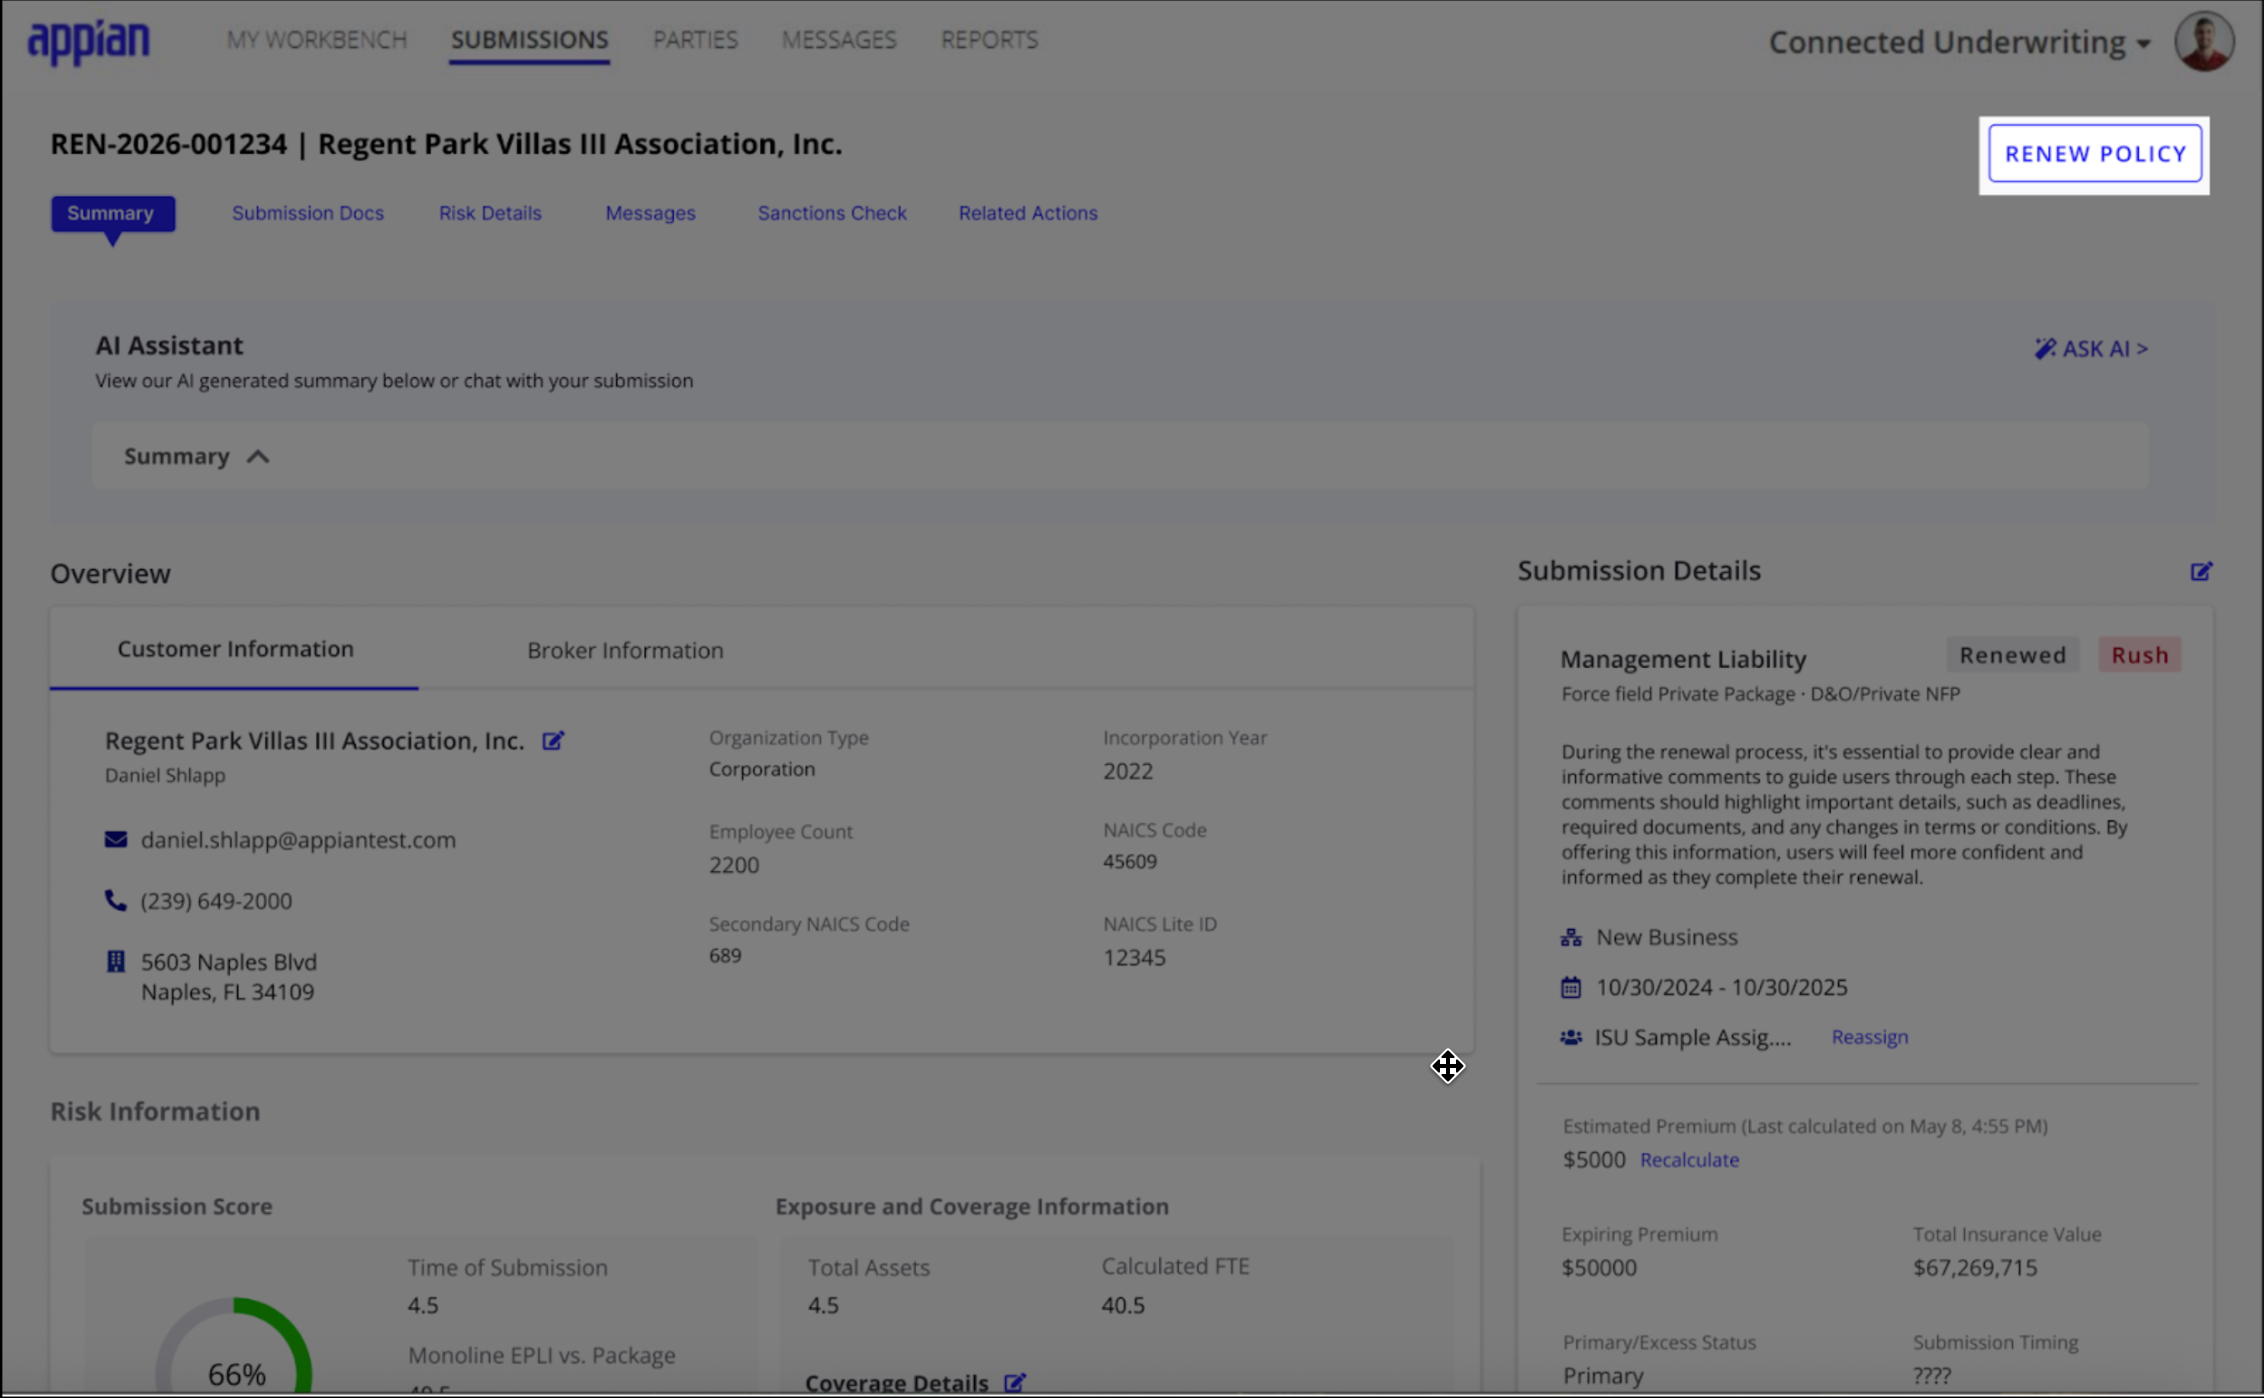
Task: Click the New Business hierarchy icon
Action: click(x=1571, y=937)
